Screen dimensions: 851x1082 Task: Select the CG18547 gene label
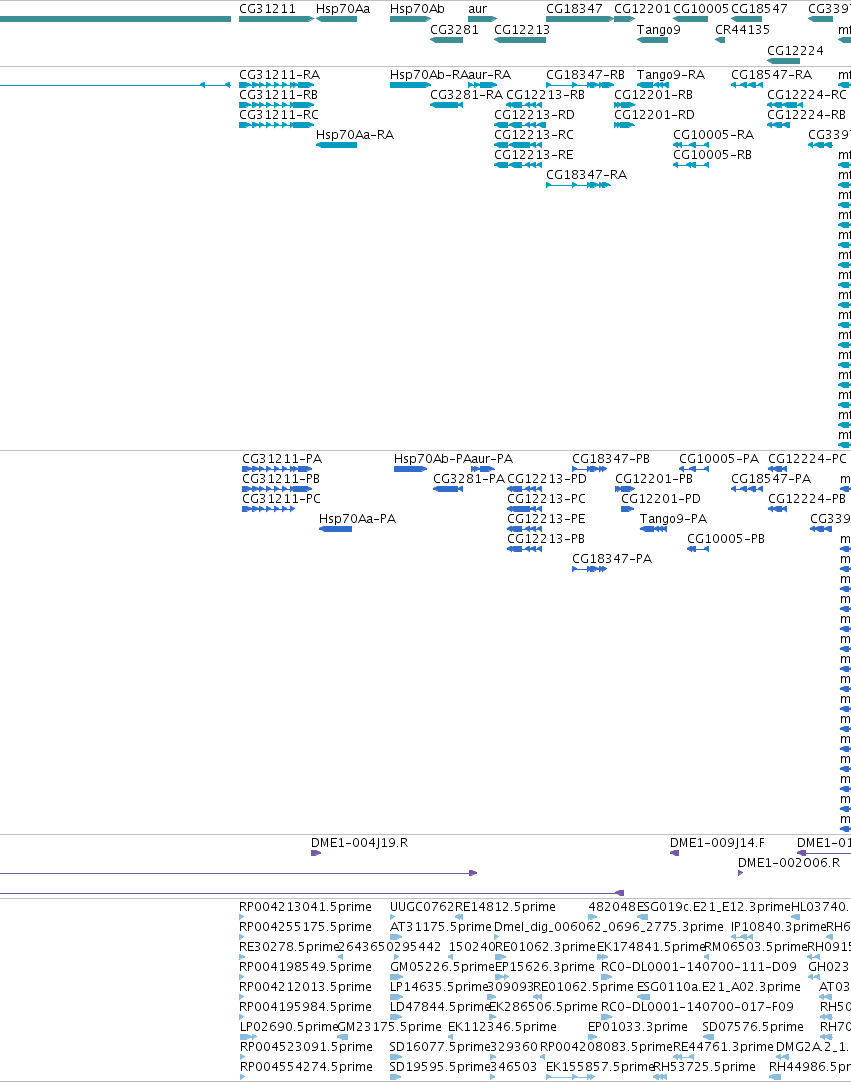[759, 9]
